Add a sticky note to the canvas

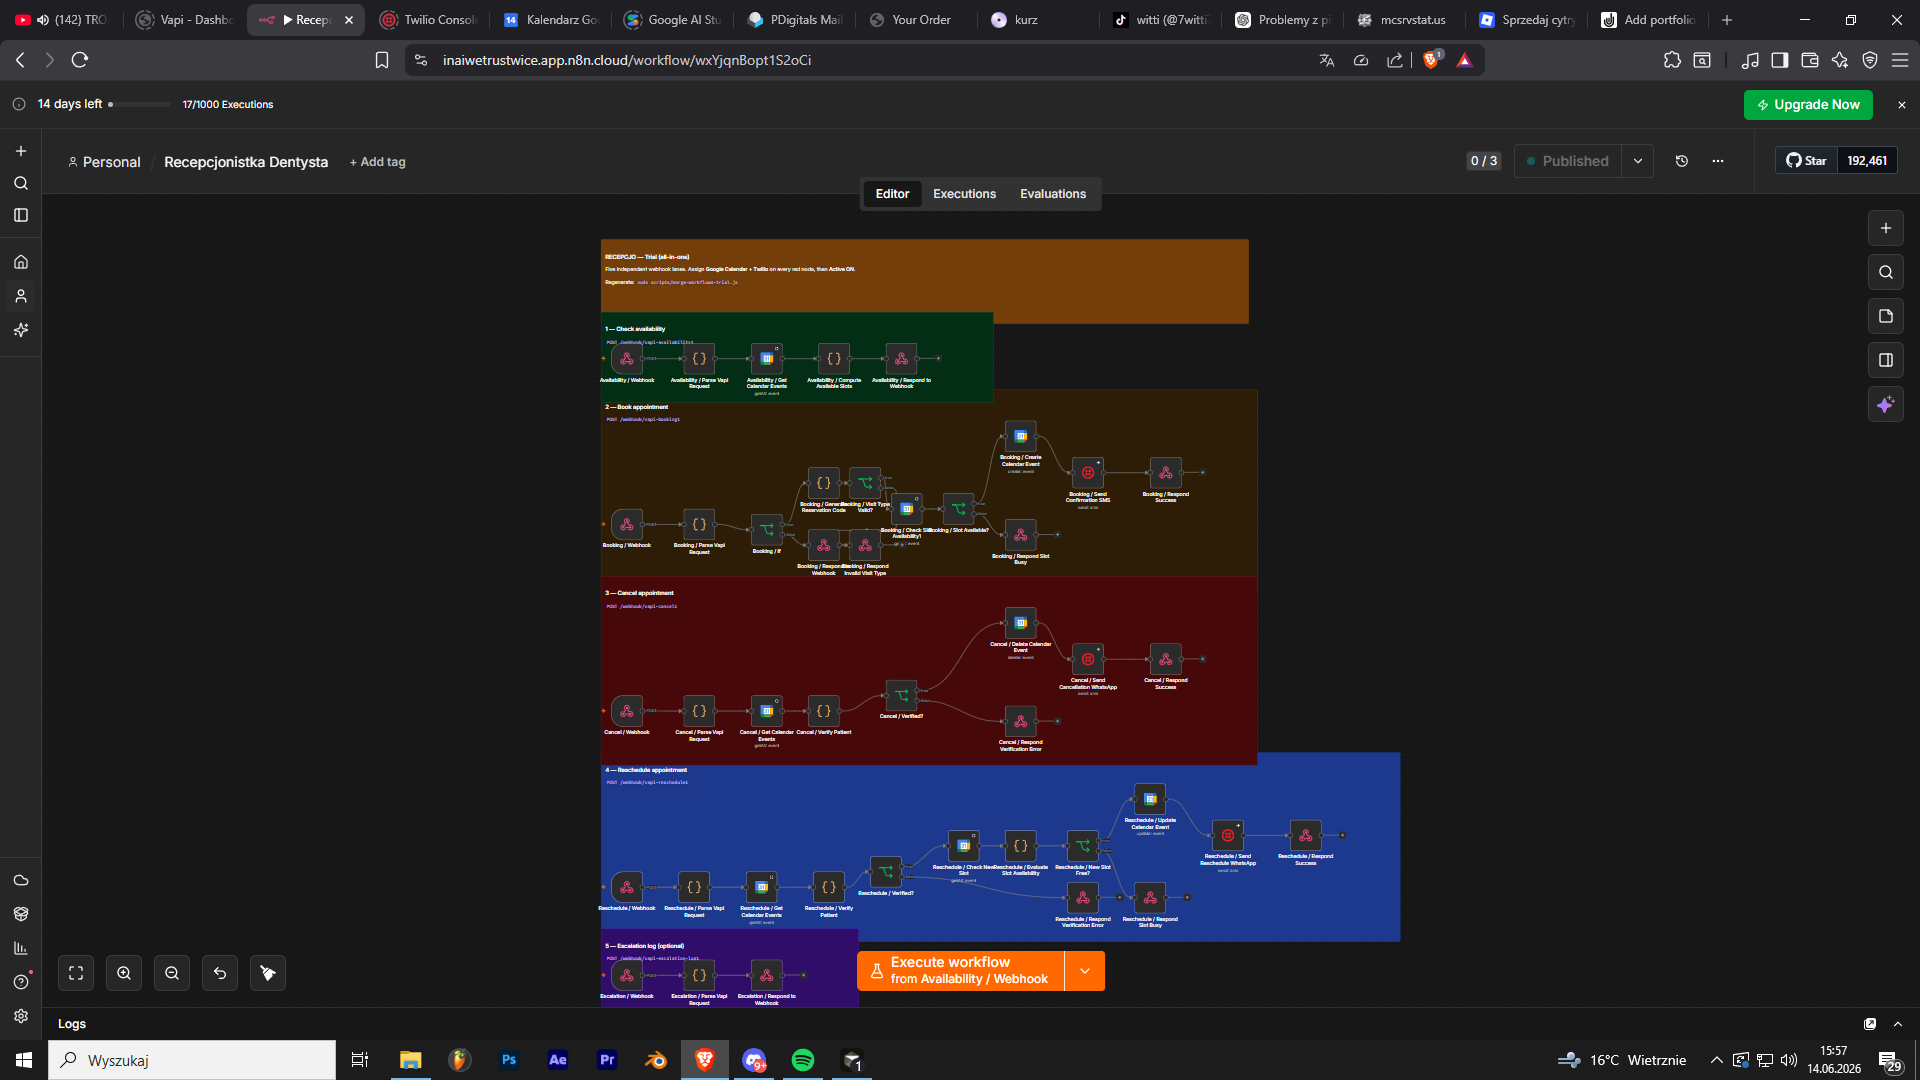(1886, 316)
